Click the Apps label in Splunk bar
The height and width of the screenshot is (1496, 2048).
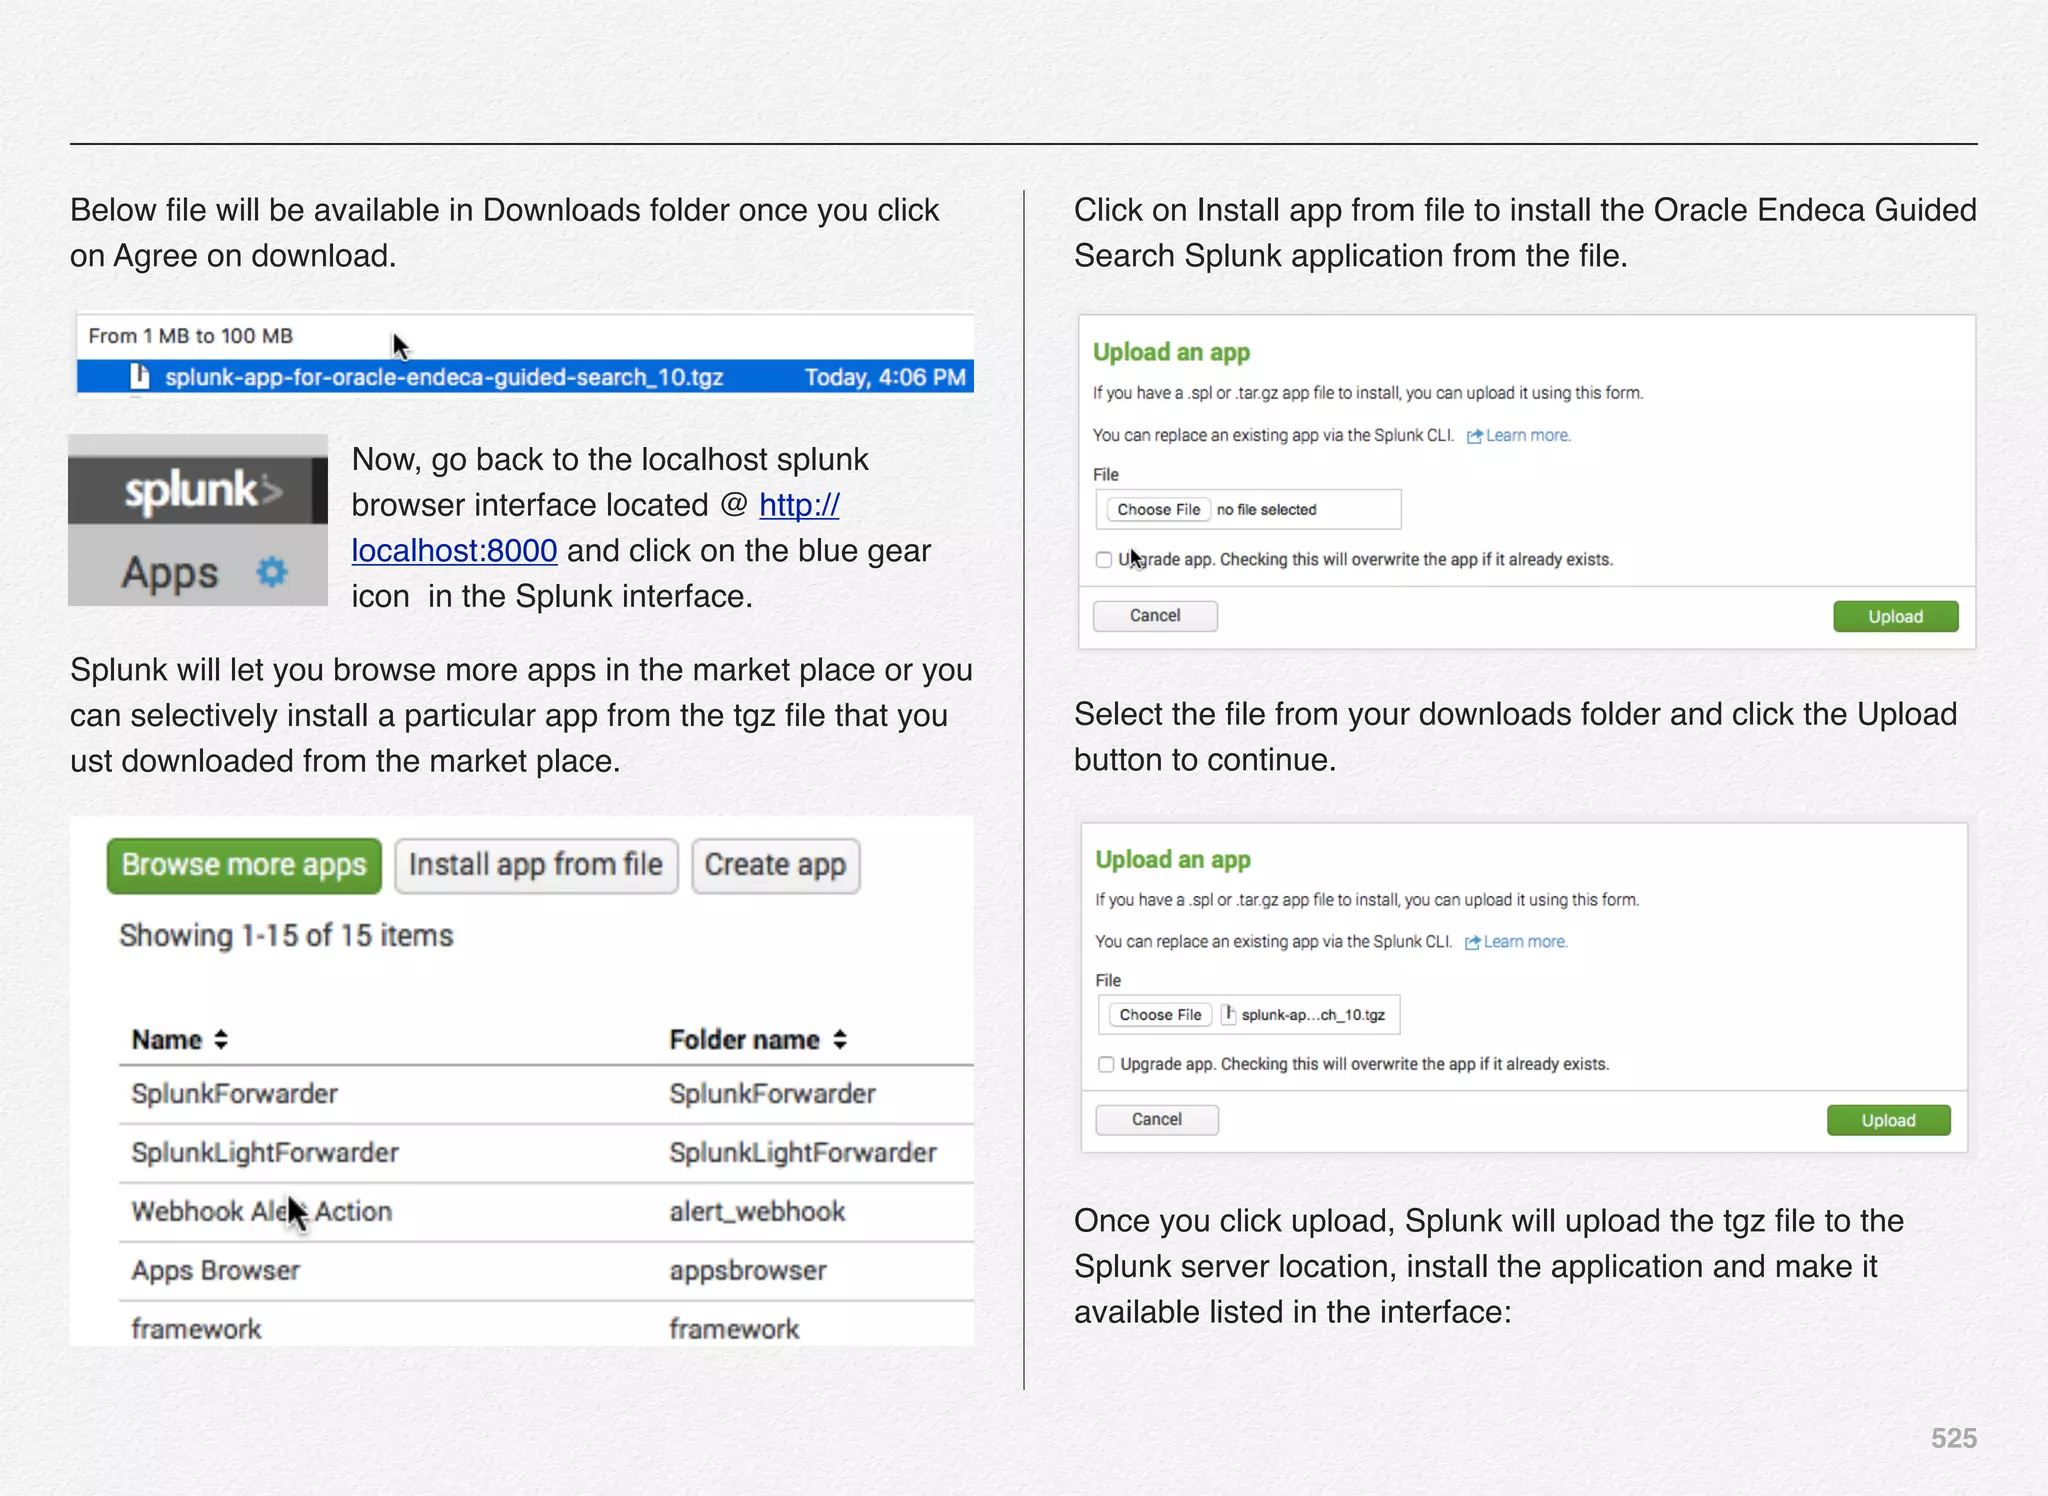click(x=170, y=573)
